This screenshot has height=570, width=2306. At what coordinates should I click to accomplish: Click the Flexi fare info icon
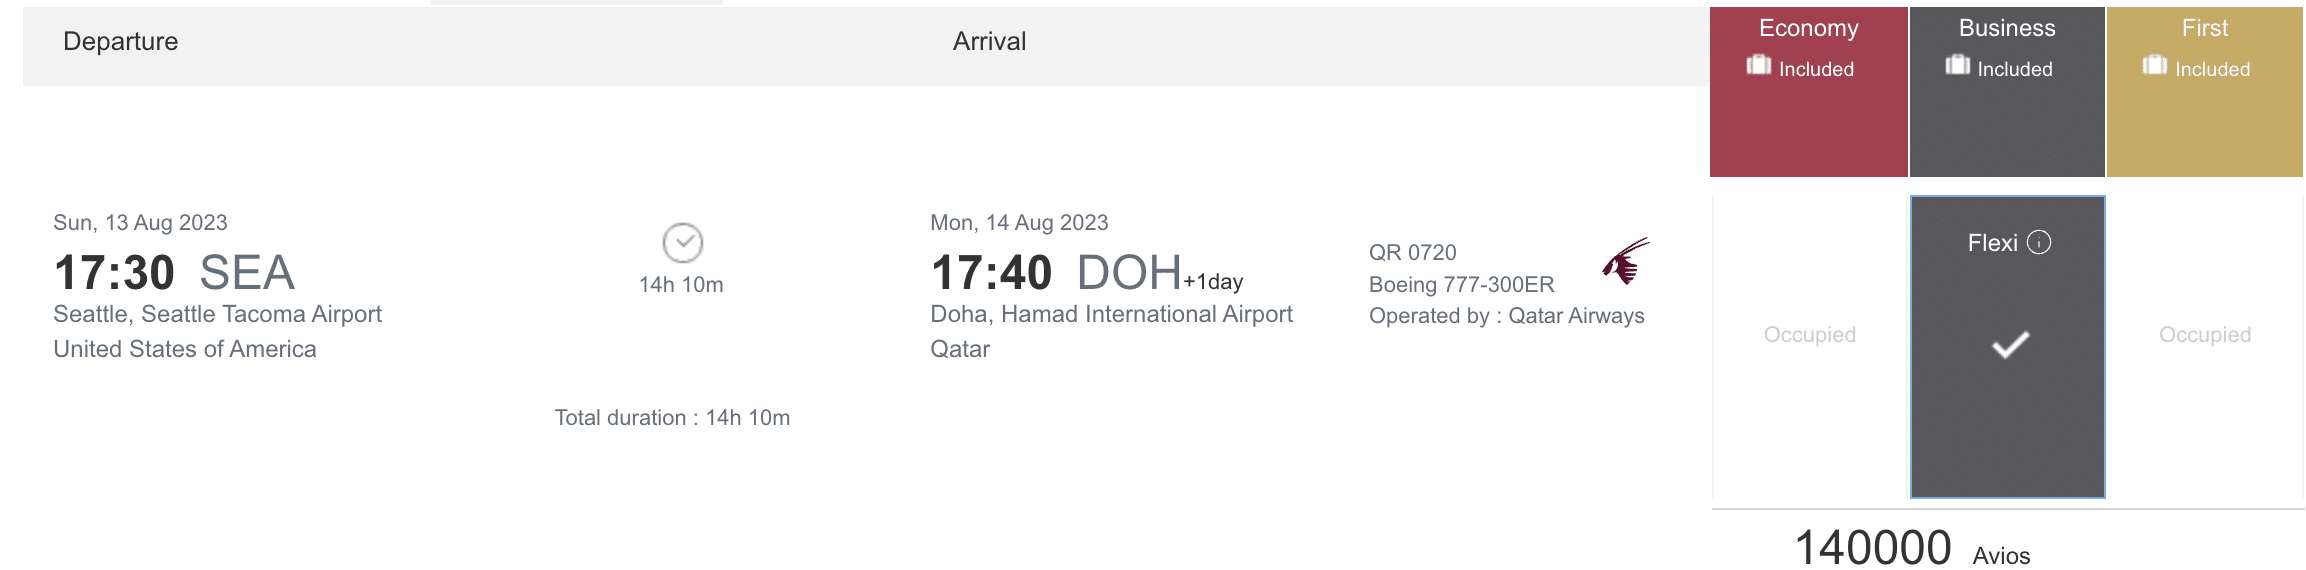[x=2039, y=243]
